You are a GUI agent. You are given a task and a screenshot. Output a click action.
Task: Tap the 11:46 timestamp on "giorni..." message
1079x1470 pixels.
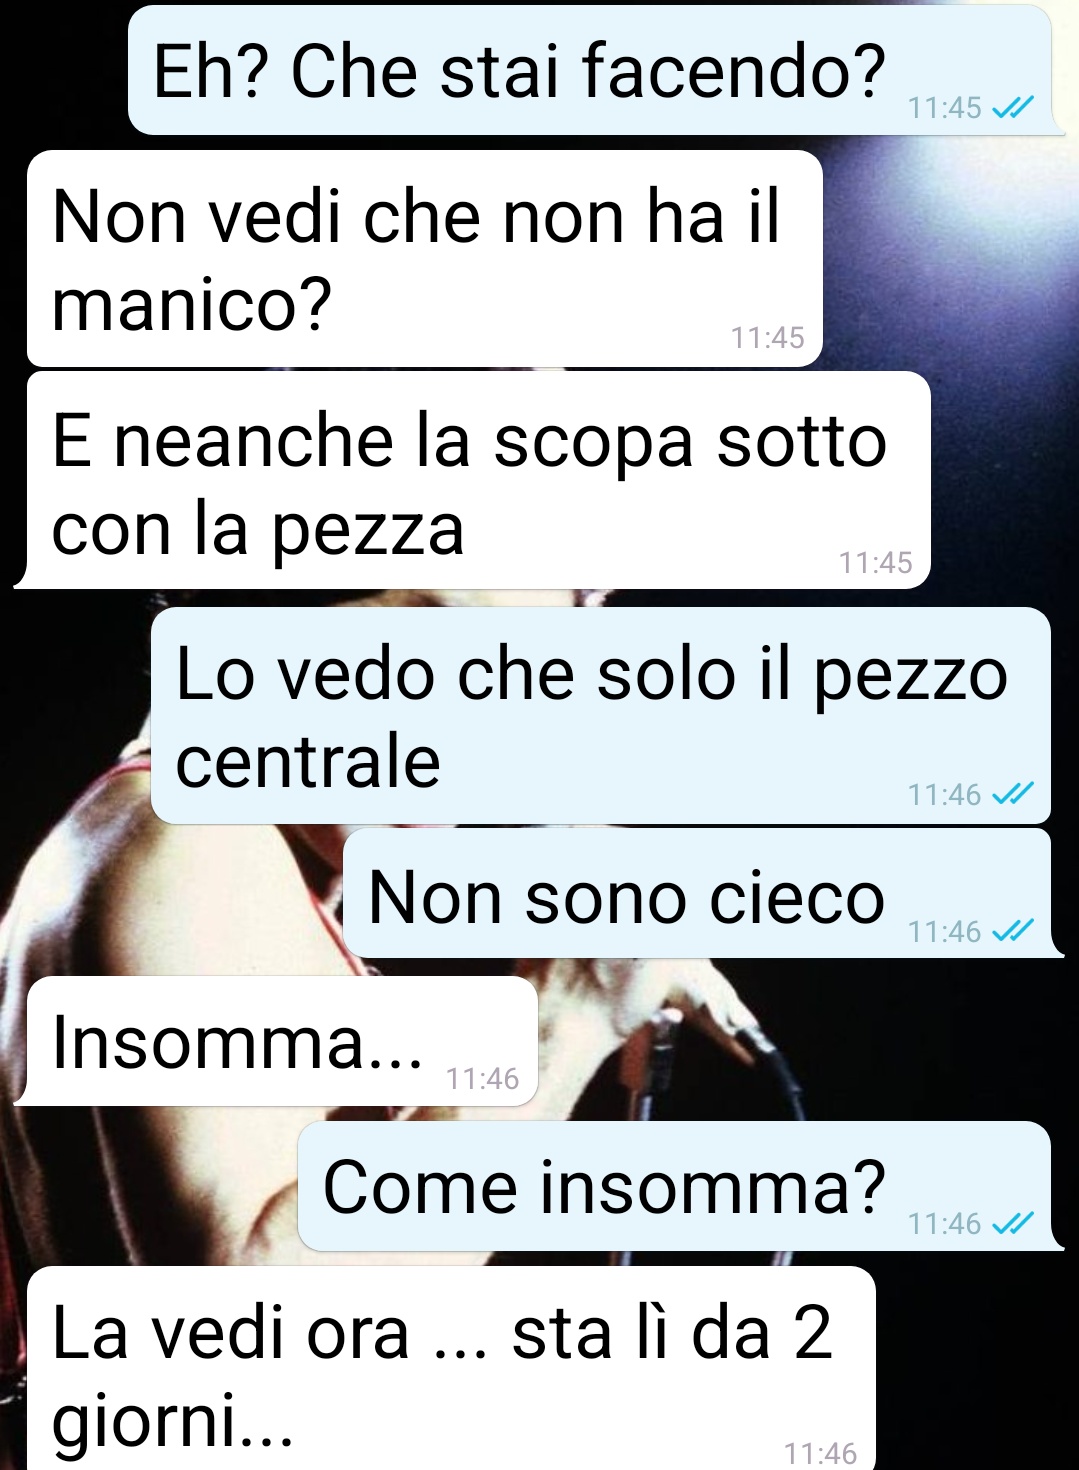point(820,1453)
